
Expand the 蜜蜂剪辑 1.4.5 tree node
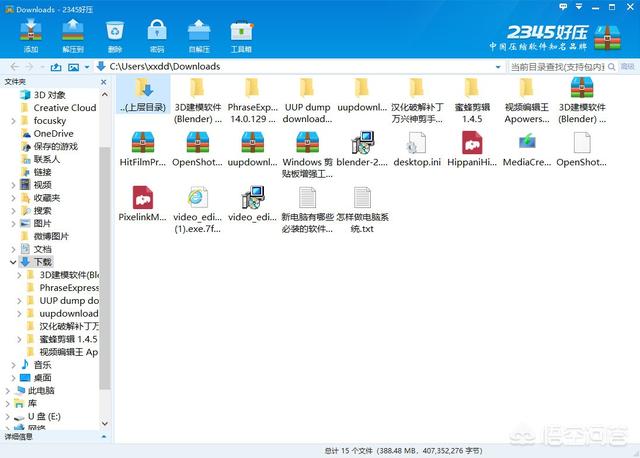[x=19, y=339]
